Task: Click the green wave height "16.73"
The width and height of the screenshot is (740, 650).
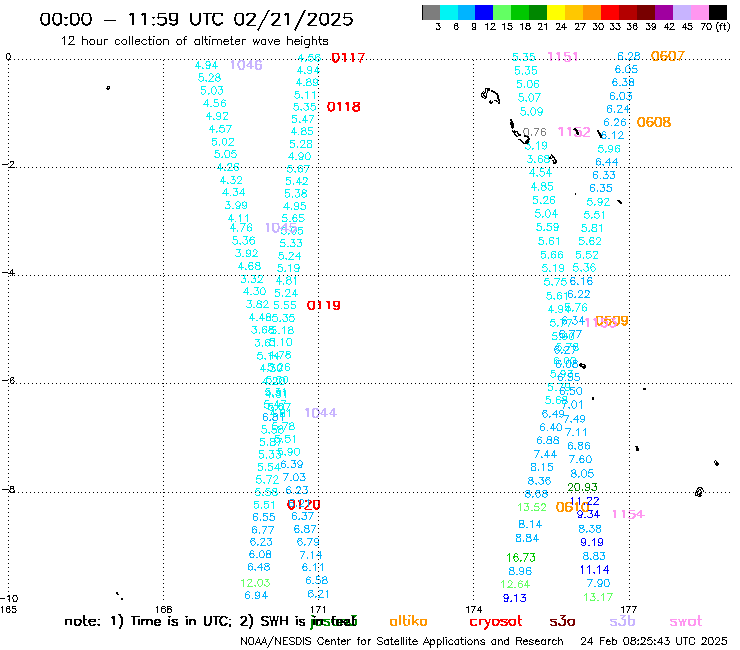Action: 521,557
